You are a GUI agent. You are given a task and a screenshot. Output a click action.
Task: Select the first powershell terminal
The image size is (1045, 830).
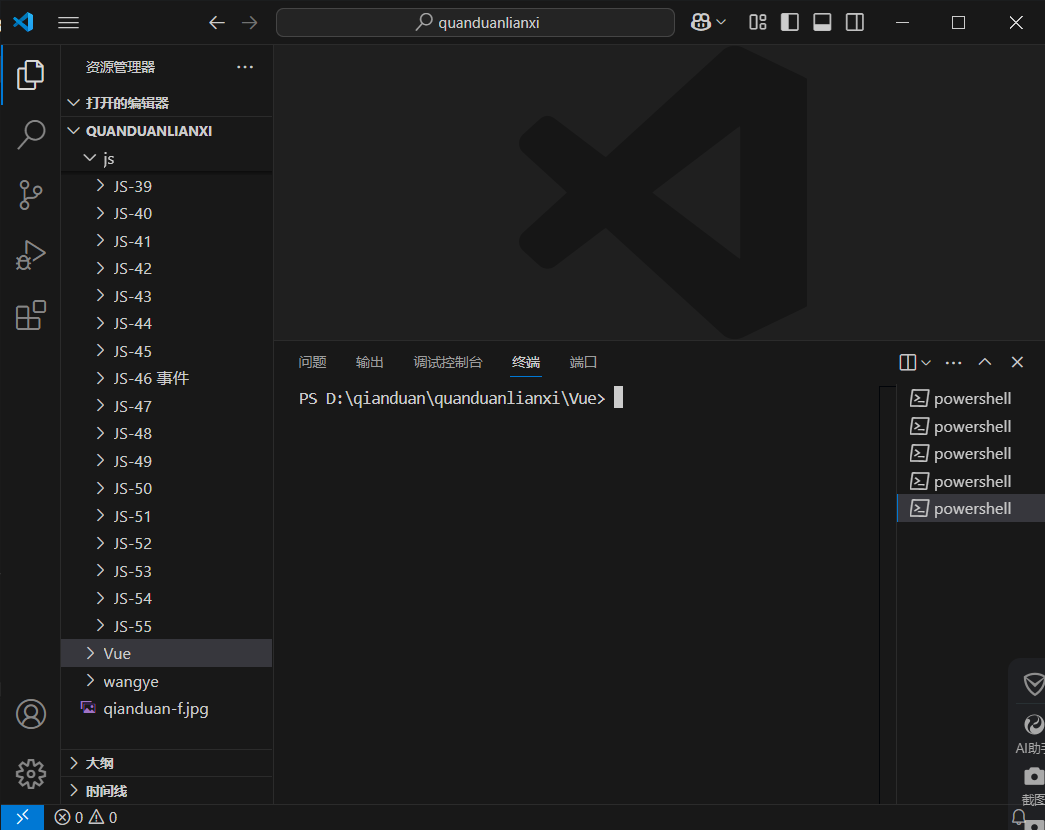pos(971,399)
